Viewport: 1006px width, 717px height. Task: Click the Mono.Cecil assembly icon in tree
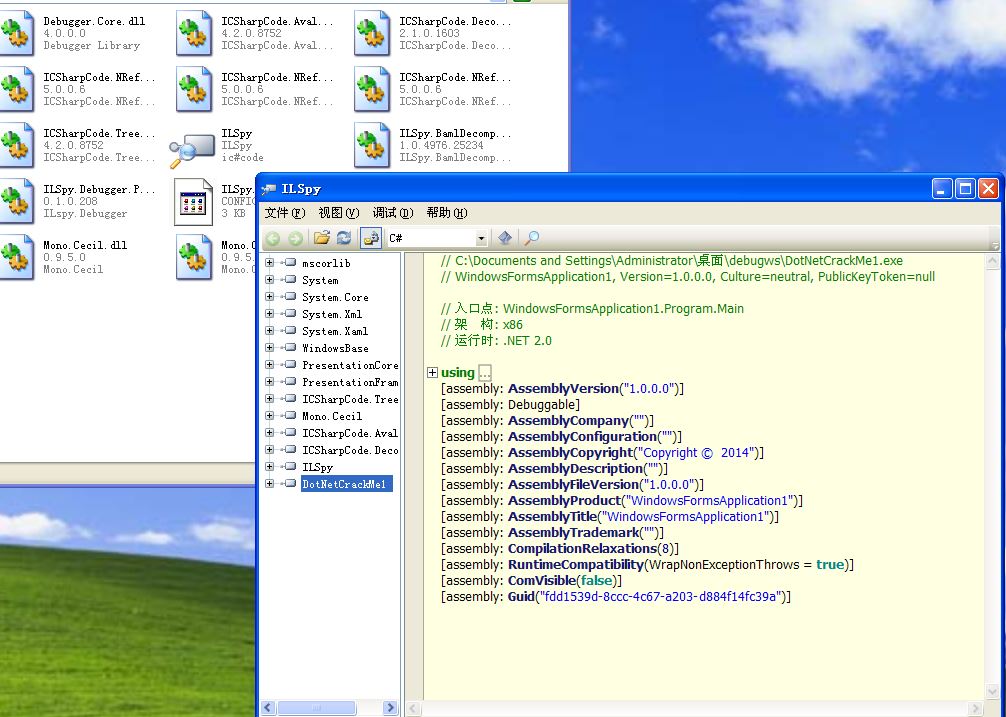(290, 416)
